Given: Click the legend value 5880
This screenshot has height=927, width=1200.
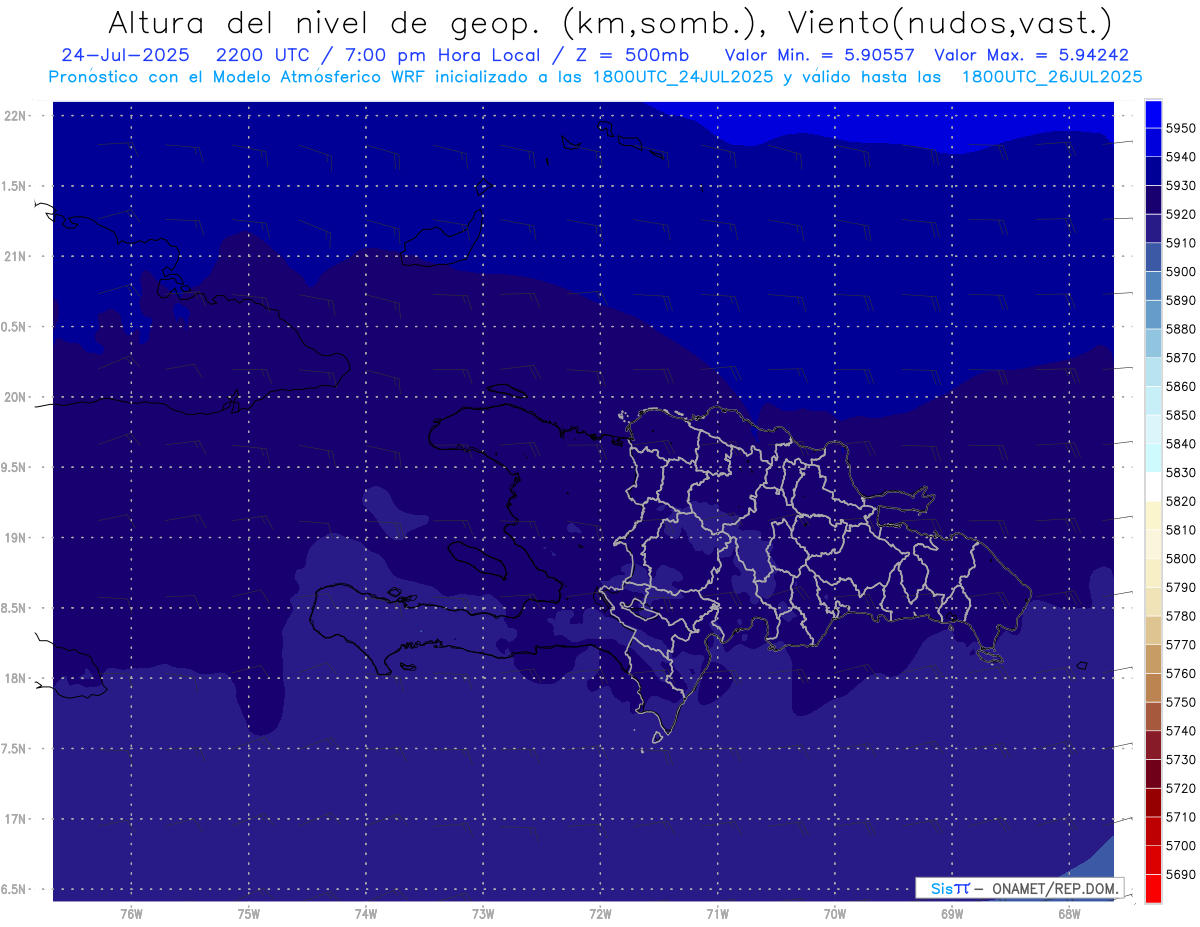Looking at the screenshot, I should coord(1181,329).
